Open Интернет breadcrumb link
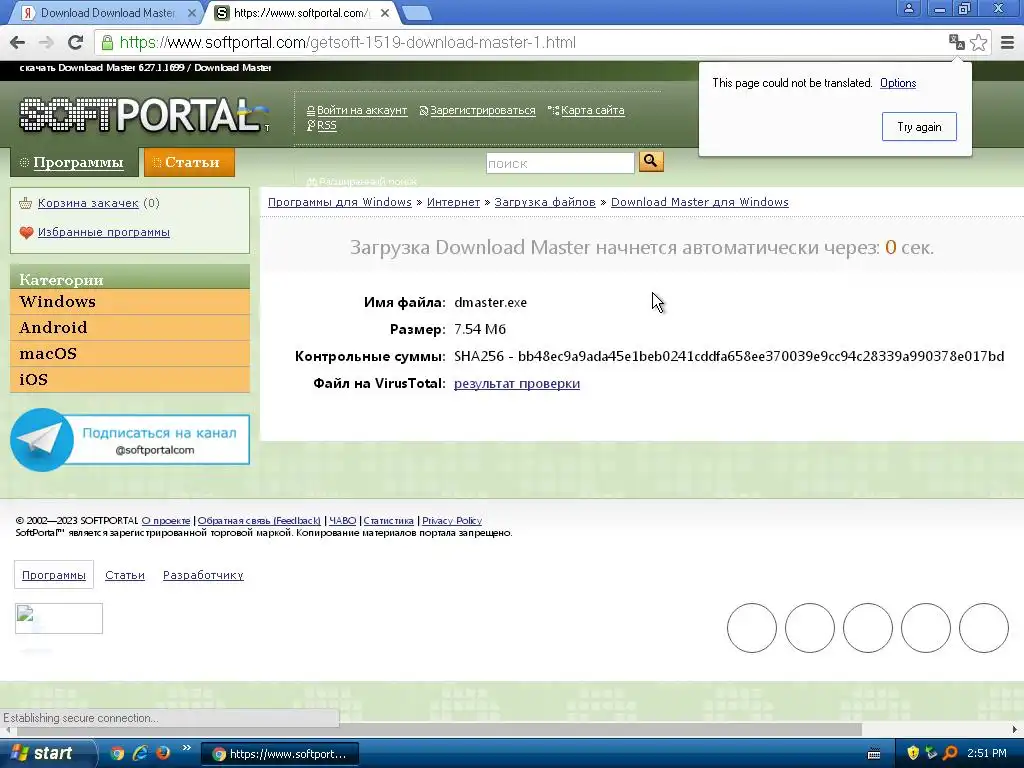1024x768 pixels. tap(453, 202)
